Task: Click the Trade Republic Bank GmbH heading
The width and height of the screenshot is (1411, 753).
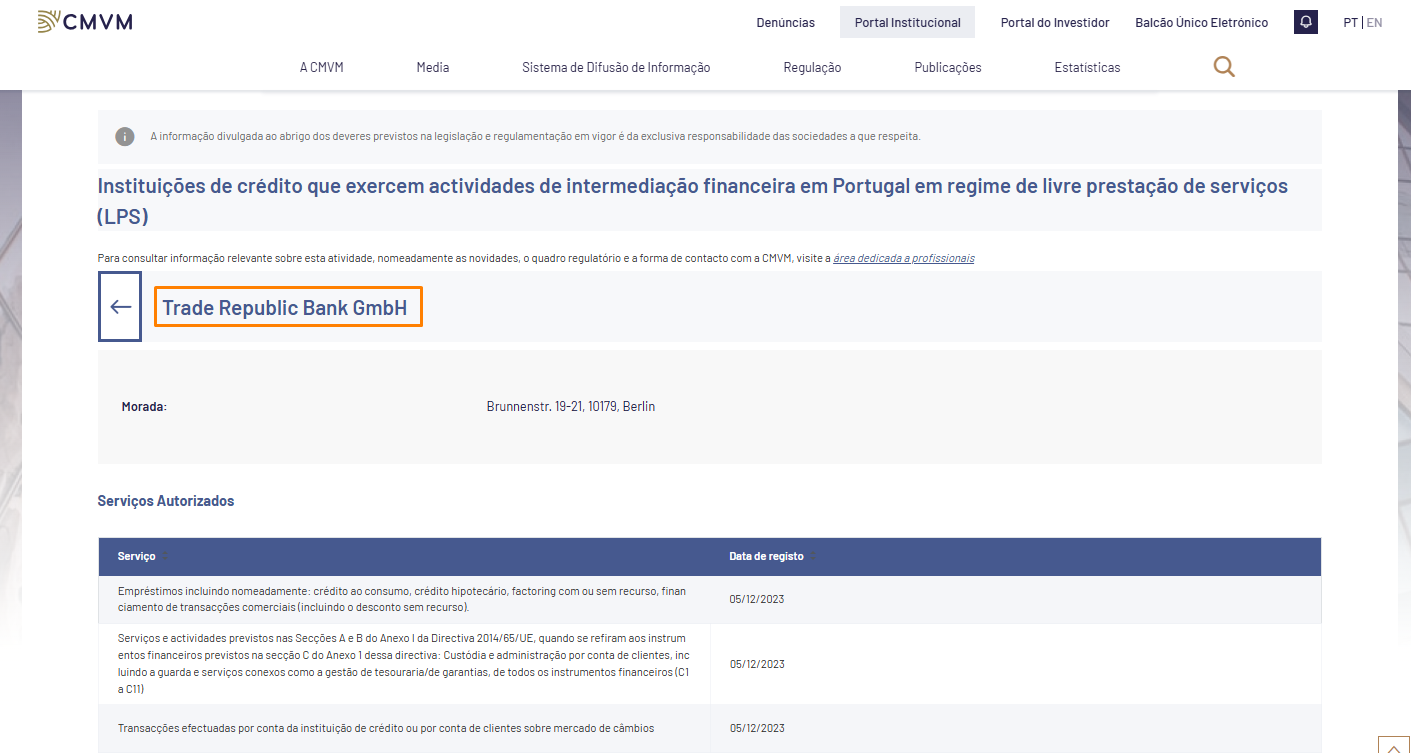Action: (x=285, y=308)
